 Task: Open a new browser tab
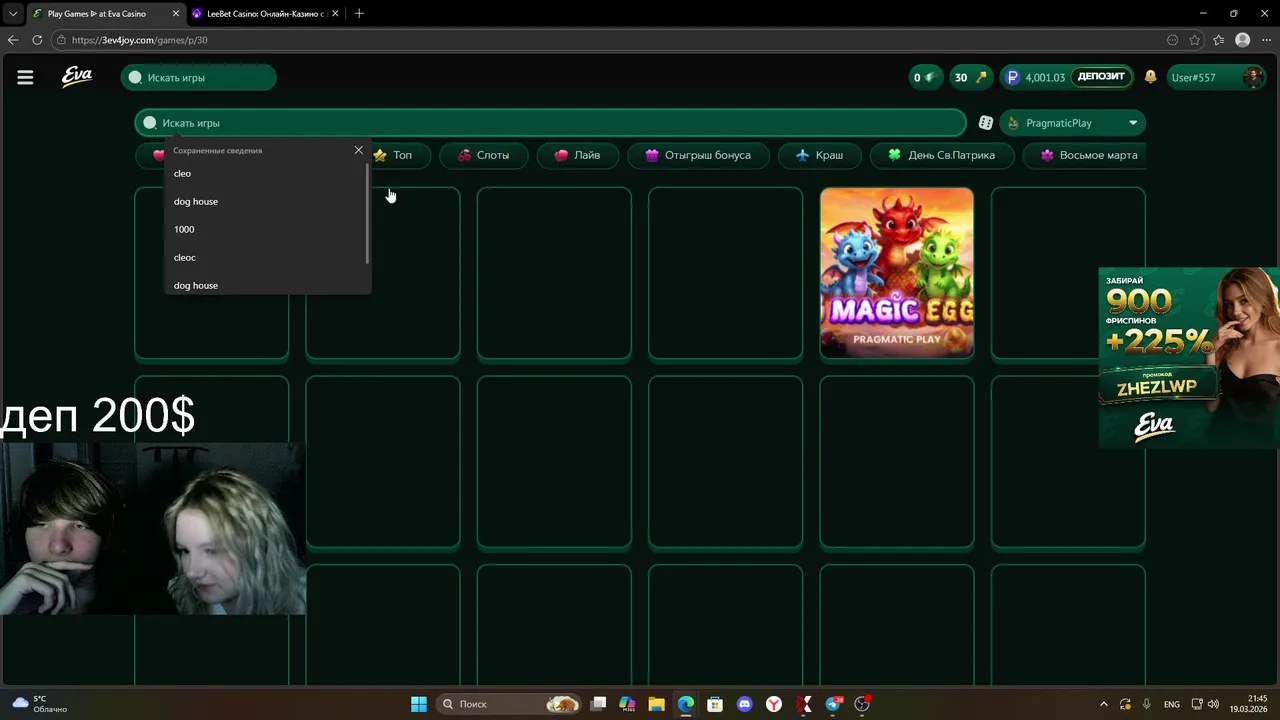[x=359, y=13]
